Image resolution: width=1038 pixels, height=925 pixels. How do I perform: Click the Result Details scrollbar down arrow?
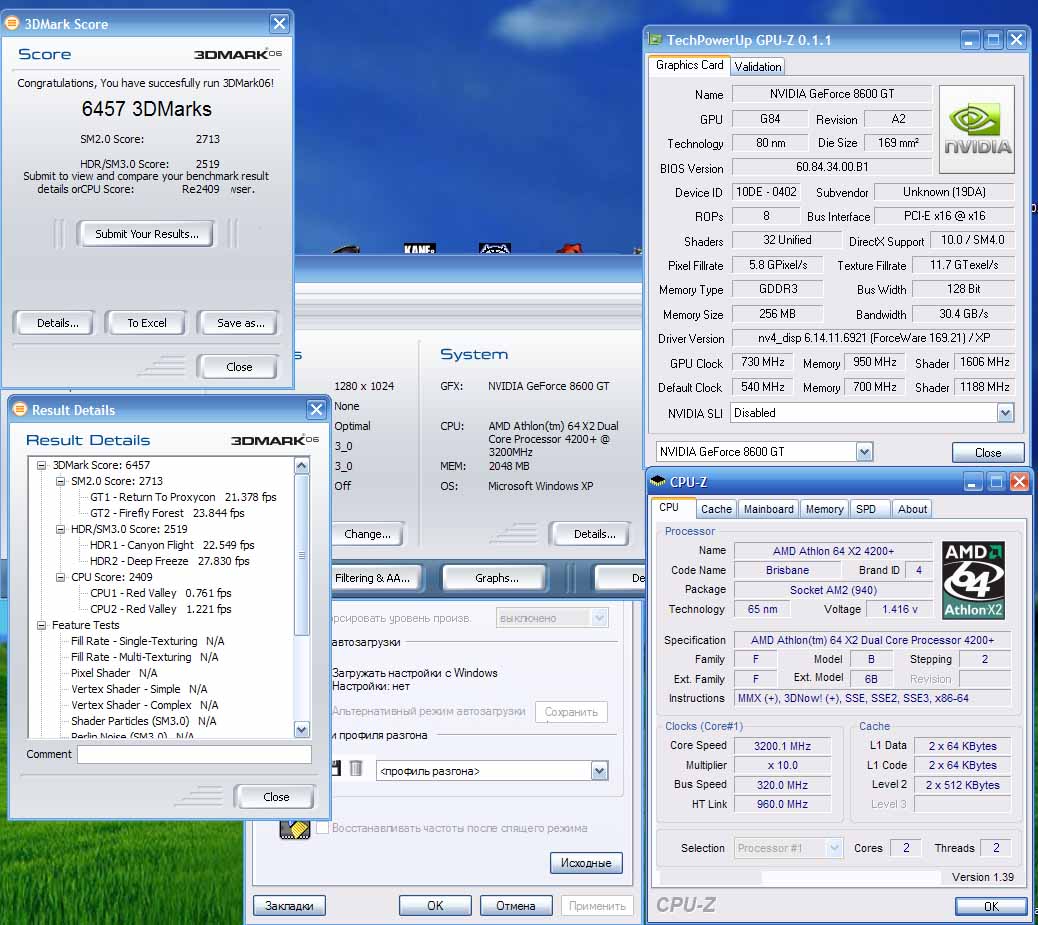301,730
